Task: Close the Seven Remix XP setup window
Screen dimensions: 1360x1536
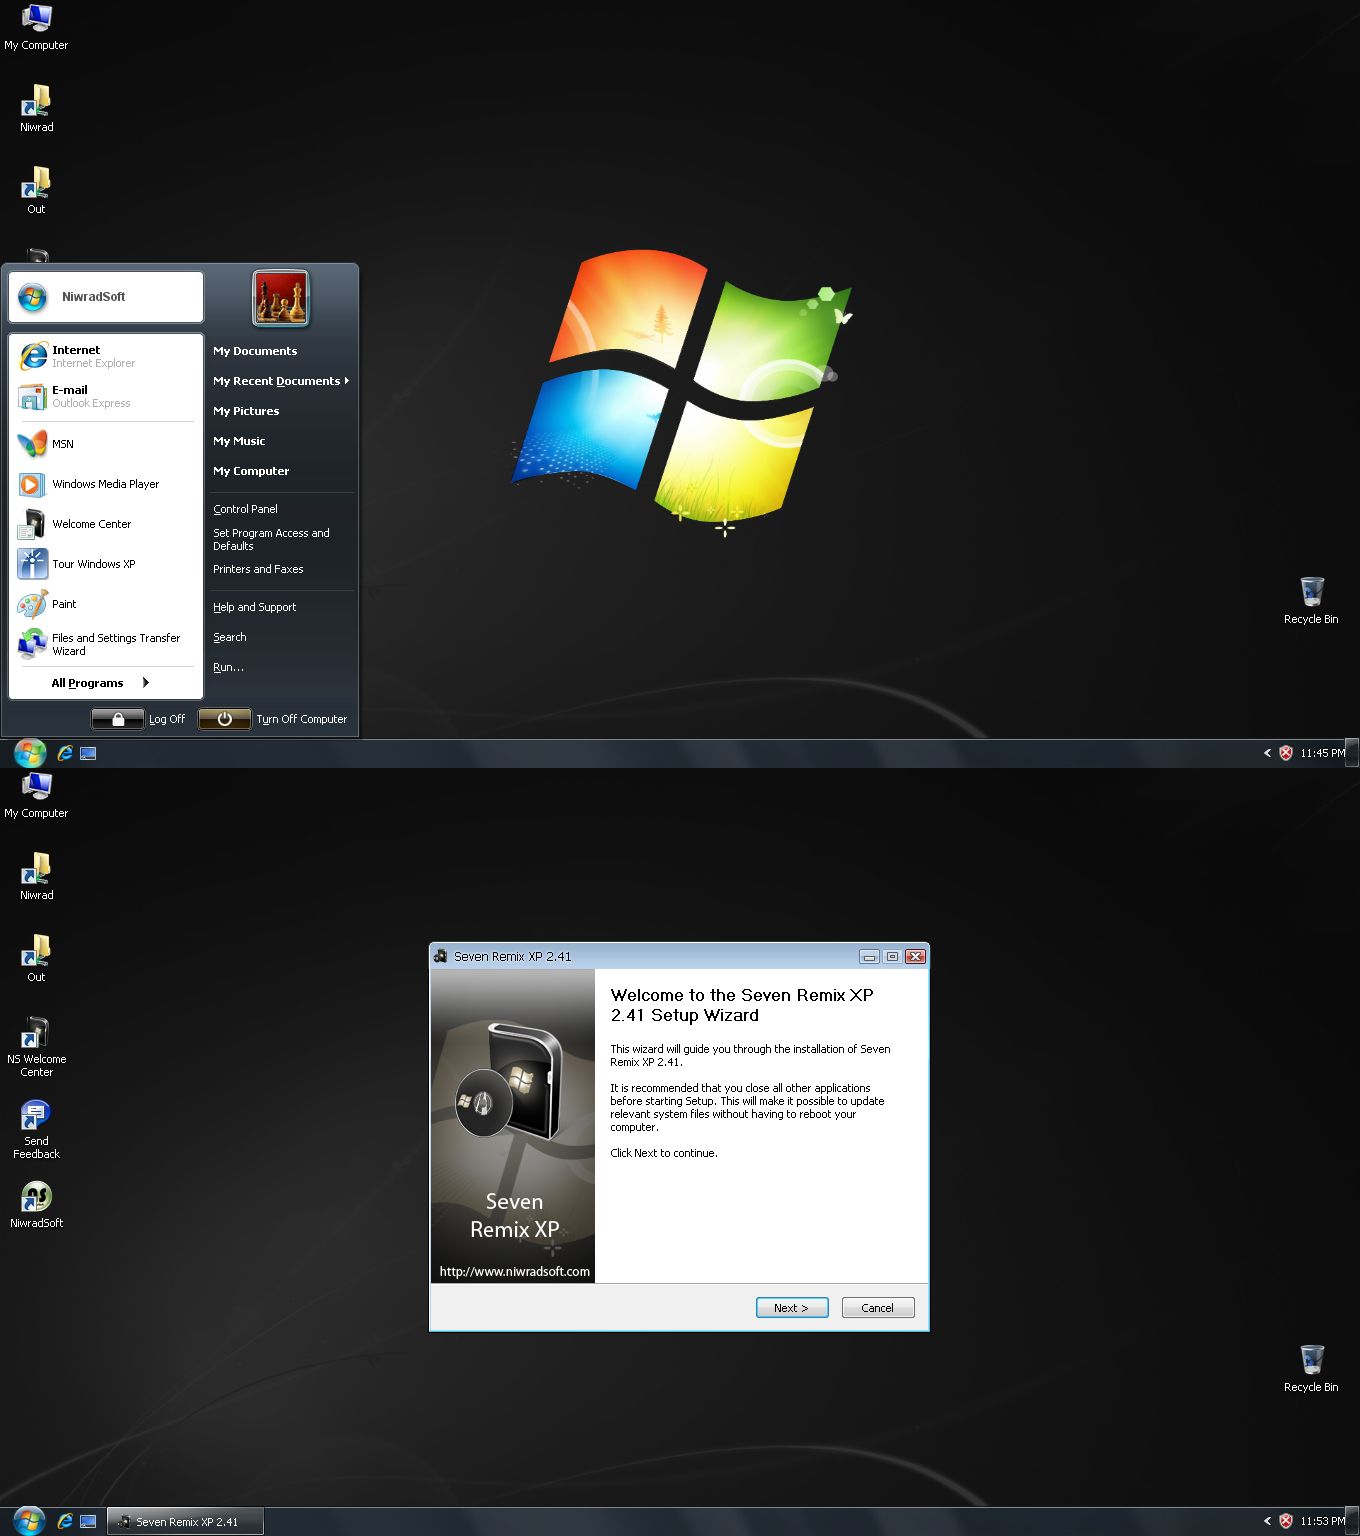Action: [x=915, y=957]
